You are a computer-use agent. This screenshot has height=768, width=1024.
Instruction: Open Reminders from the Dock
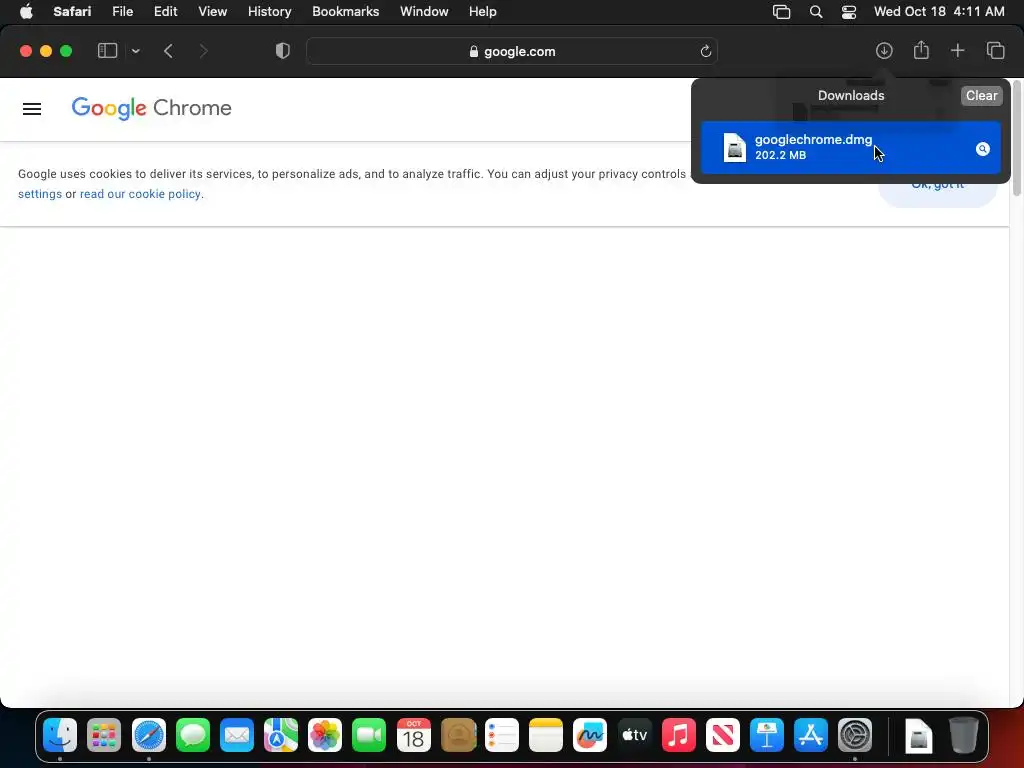(x=502, y=736)
